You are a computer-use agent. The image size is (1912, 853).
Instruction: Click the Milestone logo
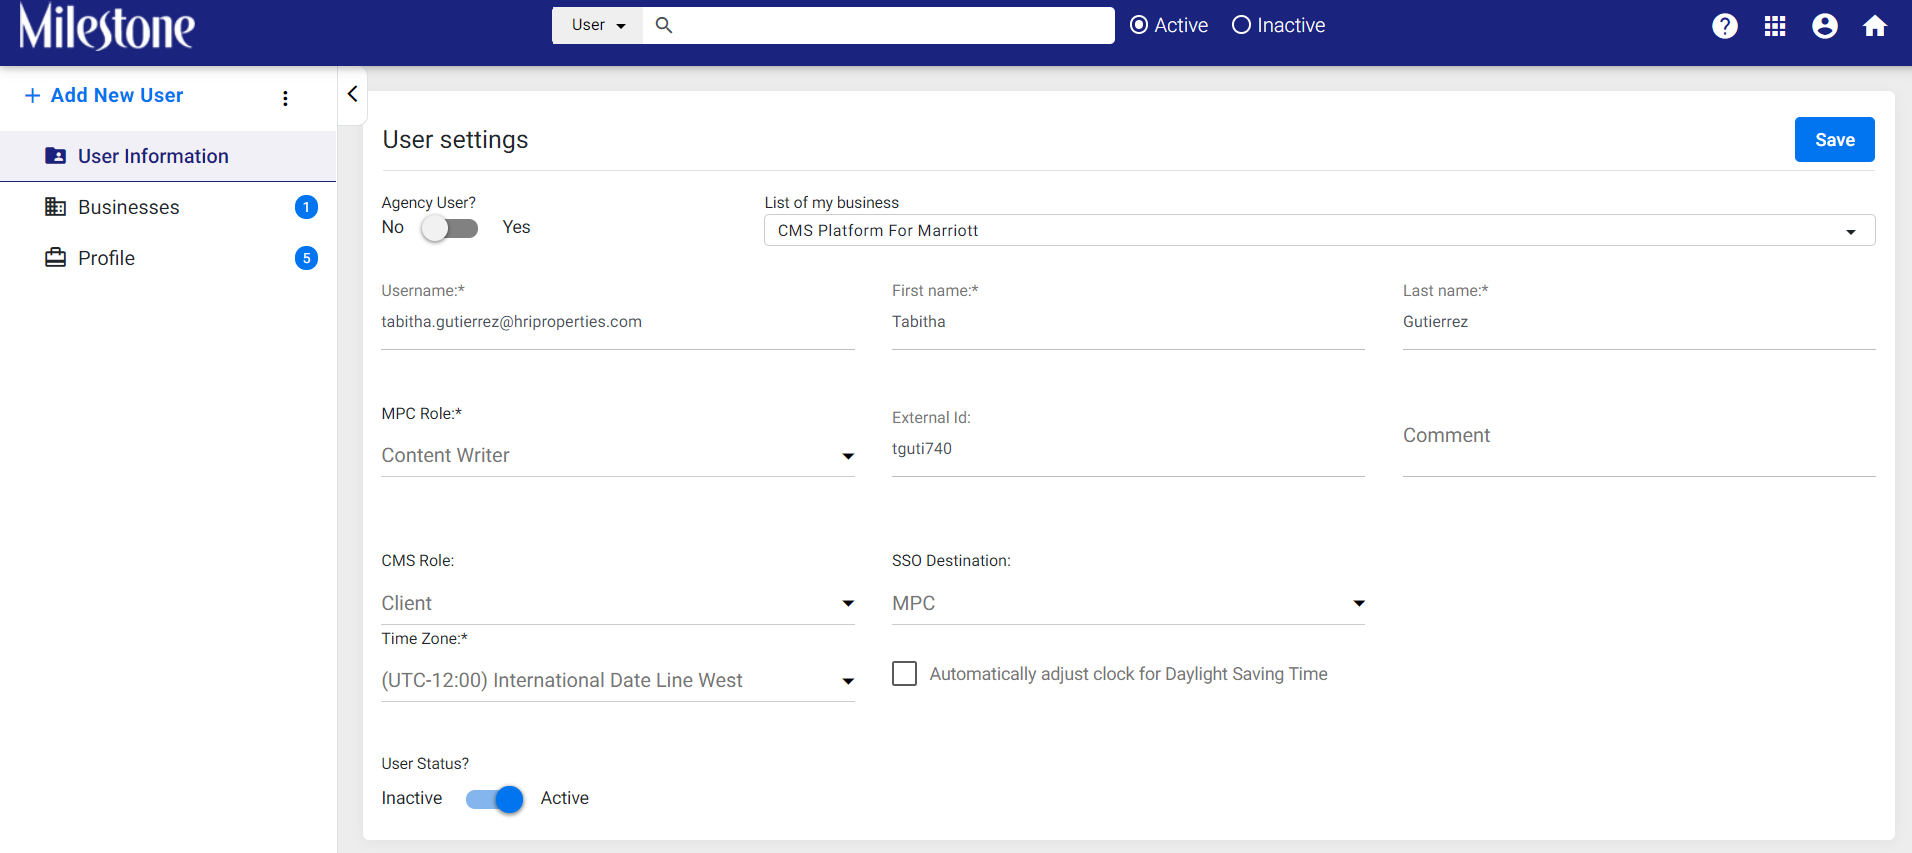coord(107,26)
